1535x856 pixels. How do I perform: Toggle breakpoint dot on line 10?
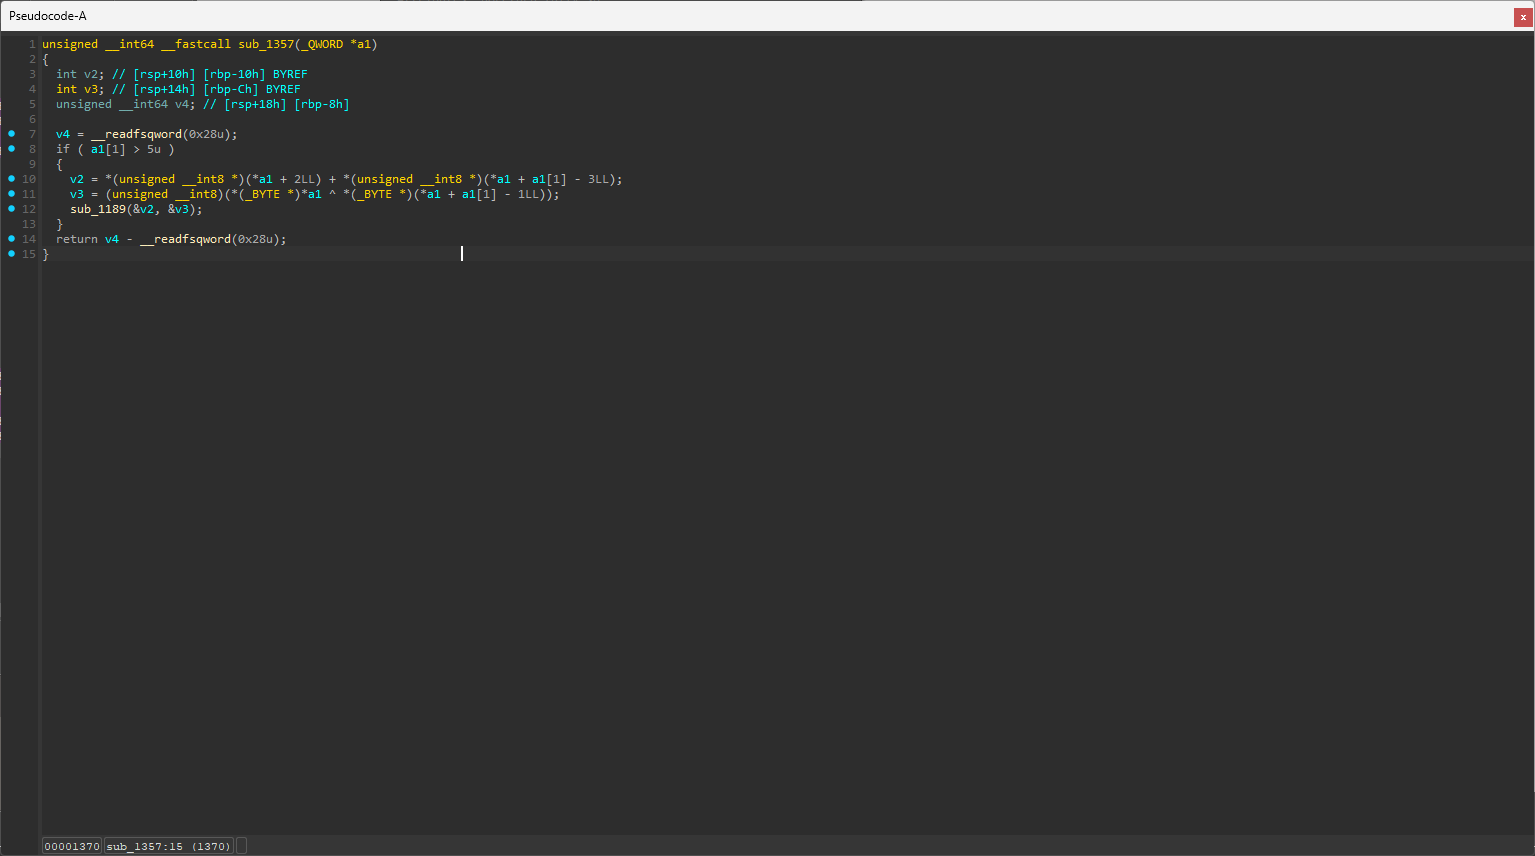(12, 179)
